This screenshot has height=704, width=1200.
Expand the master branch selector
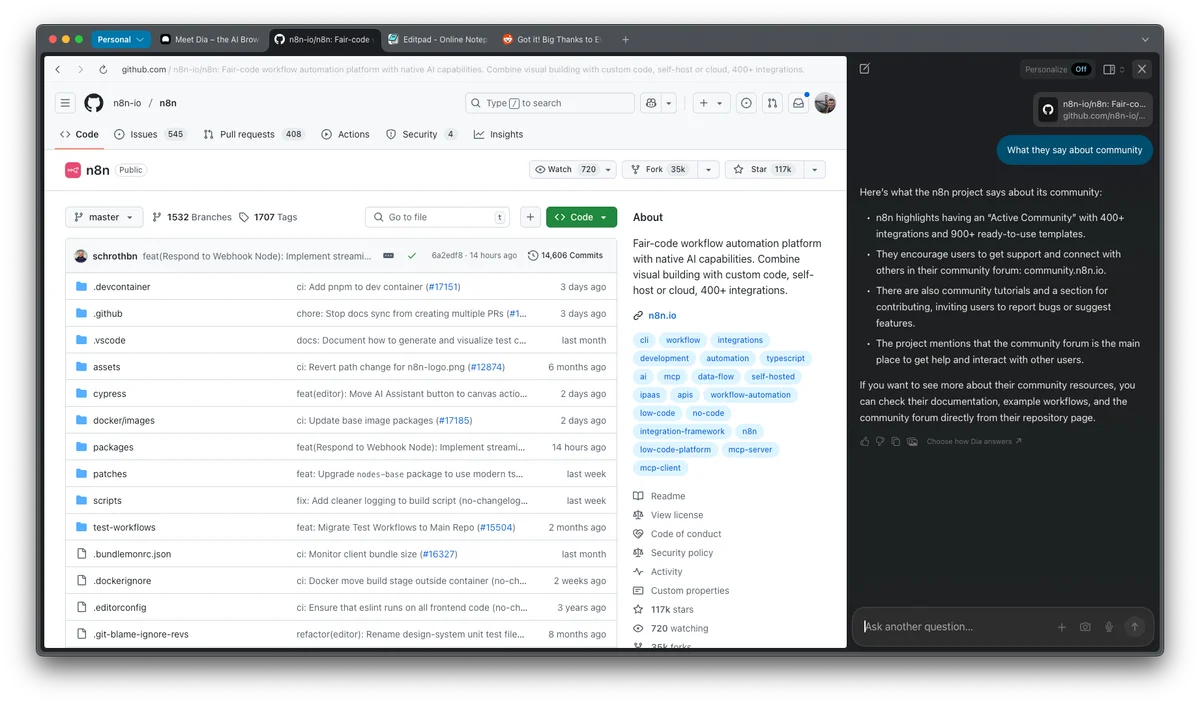tap(104, 217)
